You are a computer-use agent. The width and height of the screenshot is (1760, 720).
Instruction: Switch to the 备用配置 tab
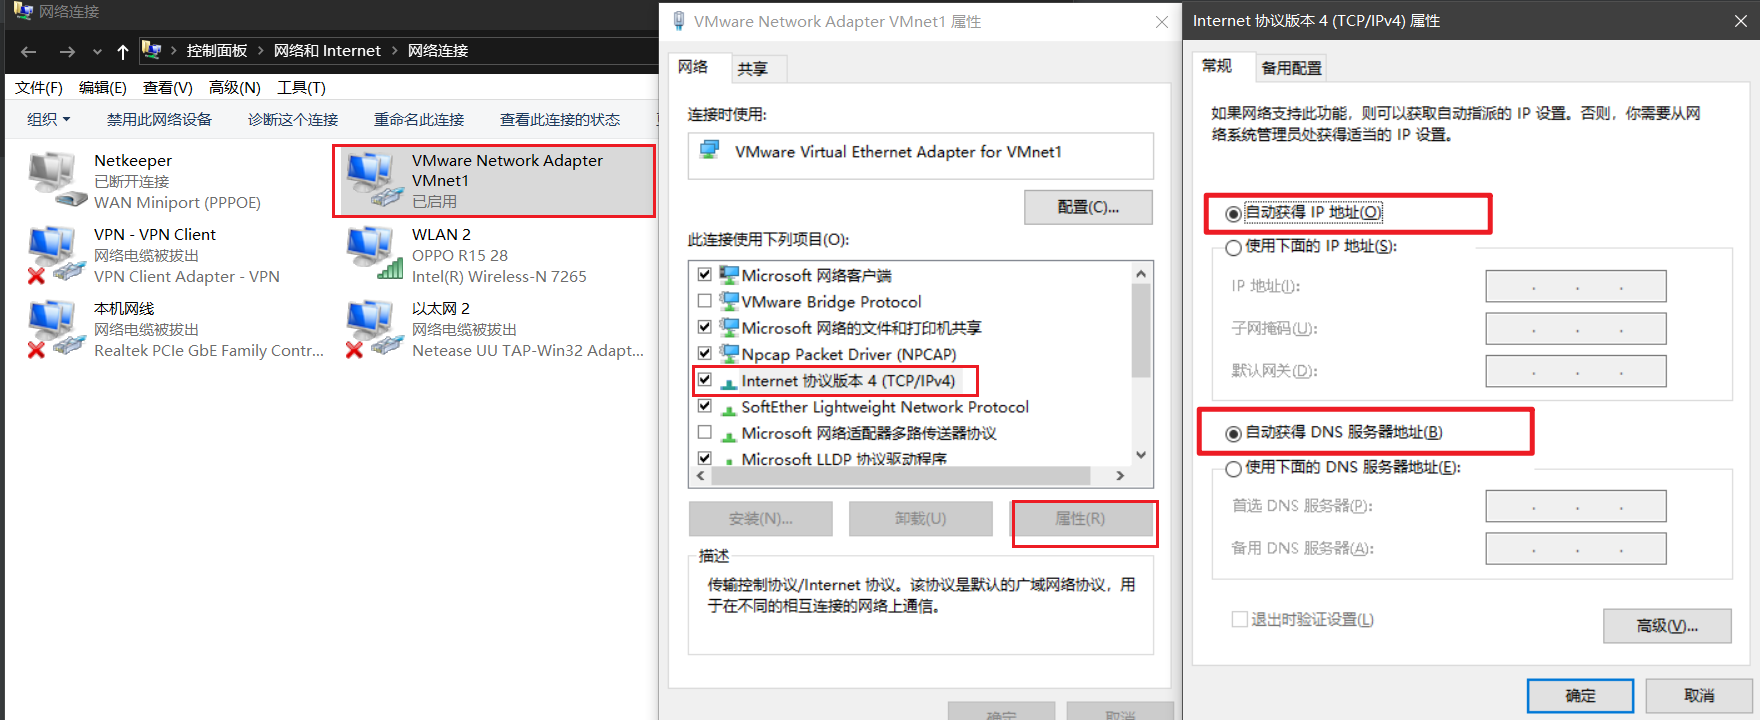pyautogui.click(x=1291, y=68)
